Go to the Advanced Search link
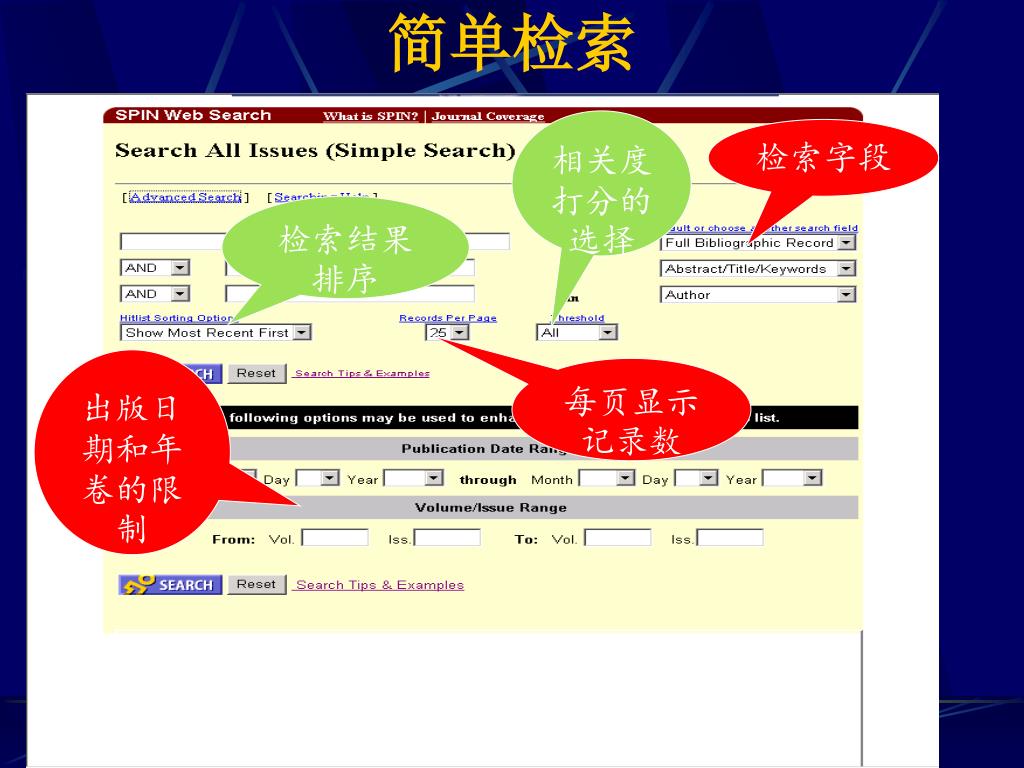This screenshot has height=768, width=1024. click(x=185, y=197)
